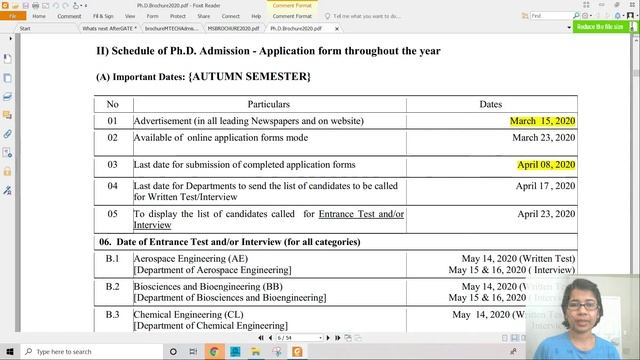Go to previous page arrow
The width and height of the screenshot is (640, 360).
tap(270, 338)
